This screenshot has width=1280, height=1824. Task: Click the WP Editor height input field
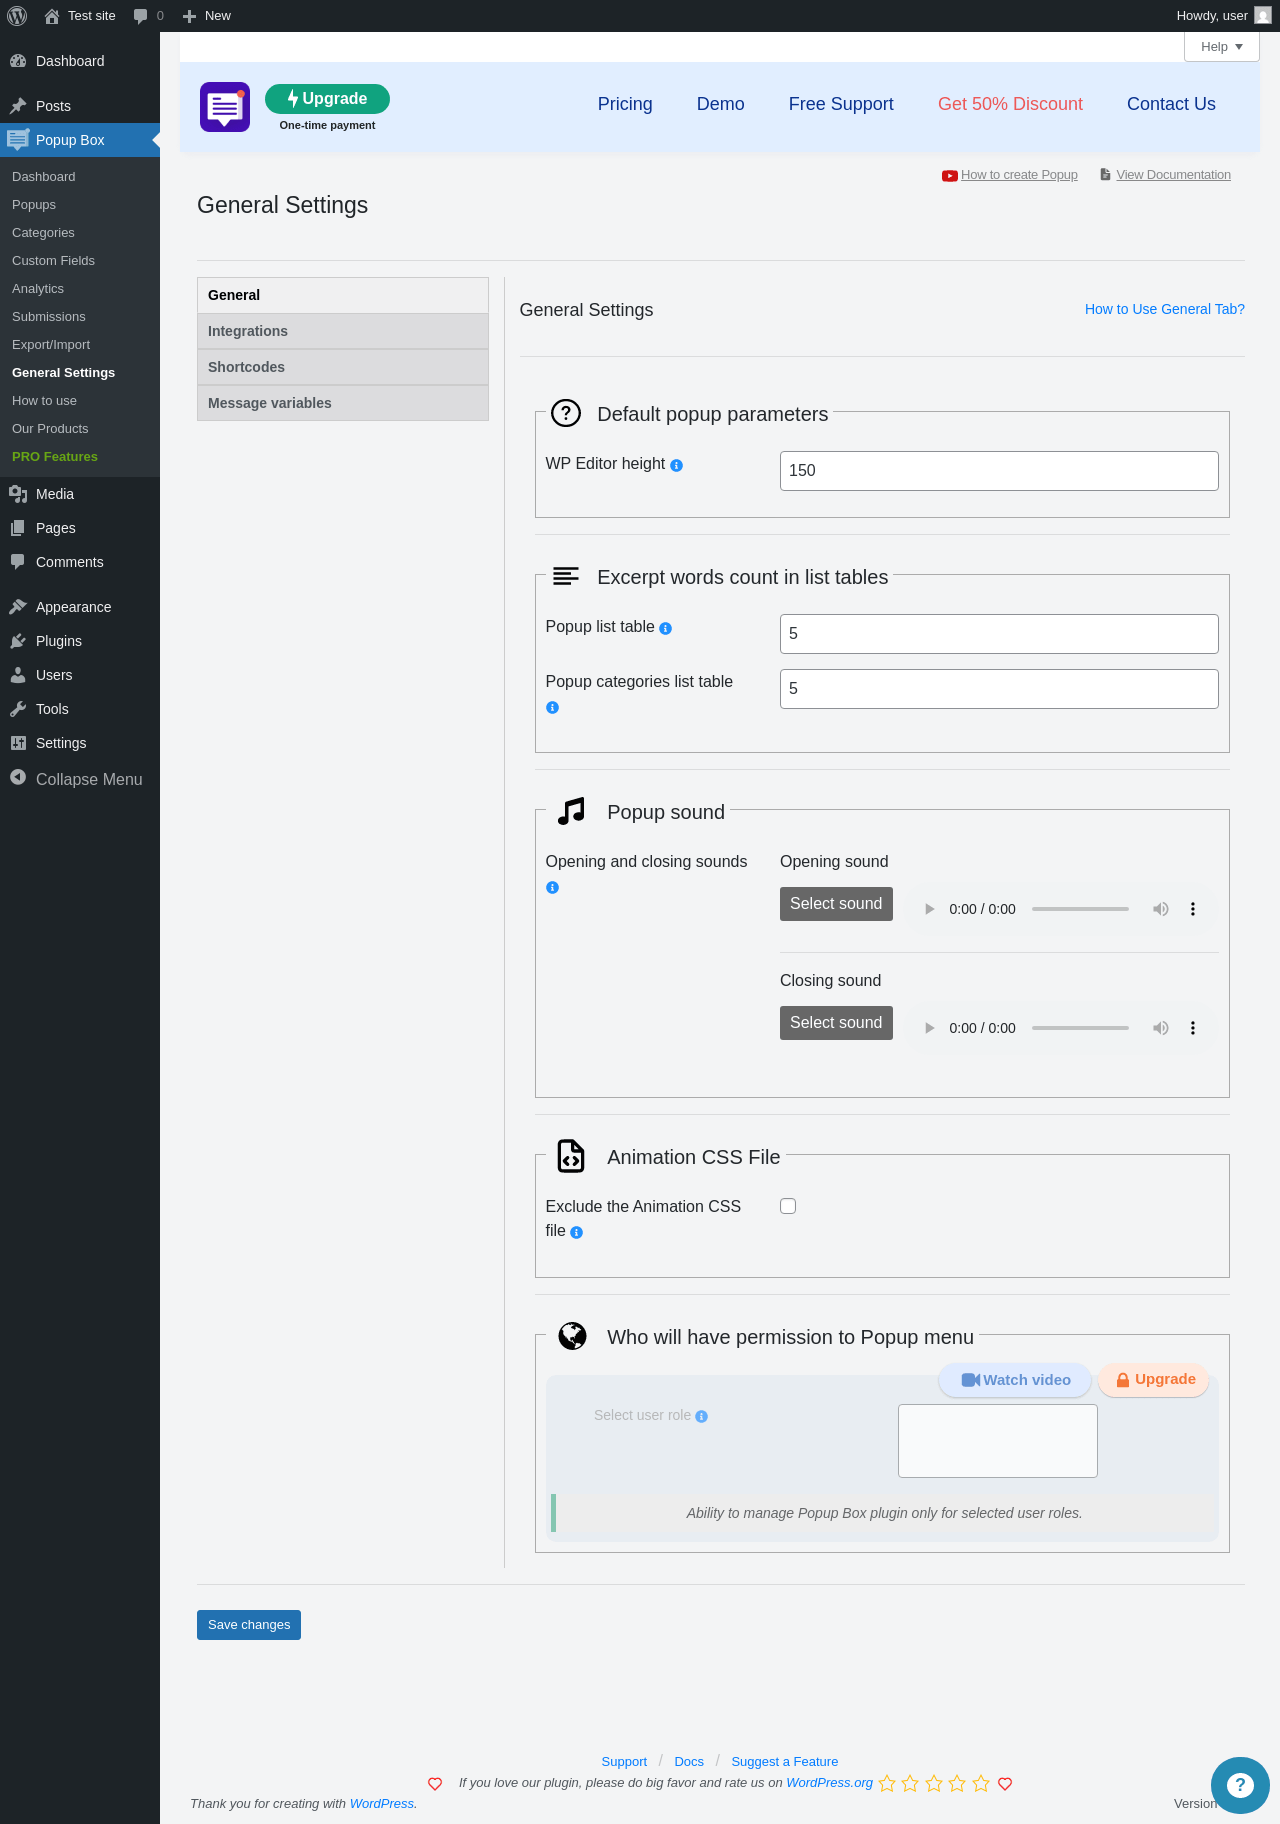pyautogui.click(x=999, y=471)
